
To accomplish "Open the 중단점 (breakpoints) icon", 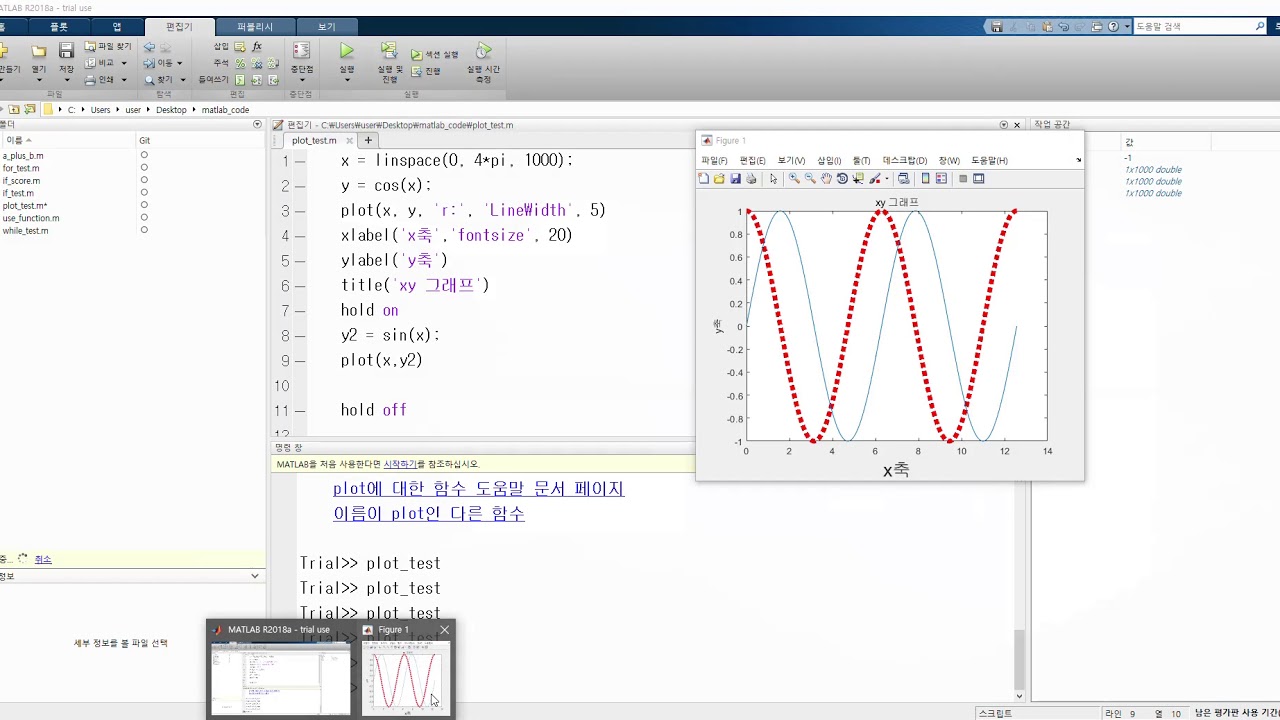I will (x=301, y=51).
